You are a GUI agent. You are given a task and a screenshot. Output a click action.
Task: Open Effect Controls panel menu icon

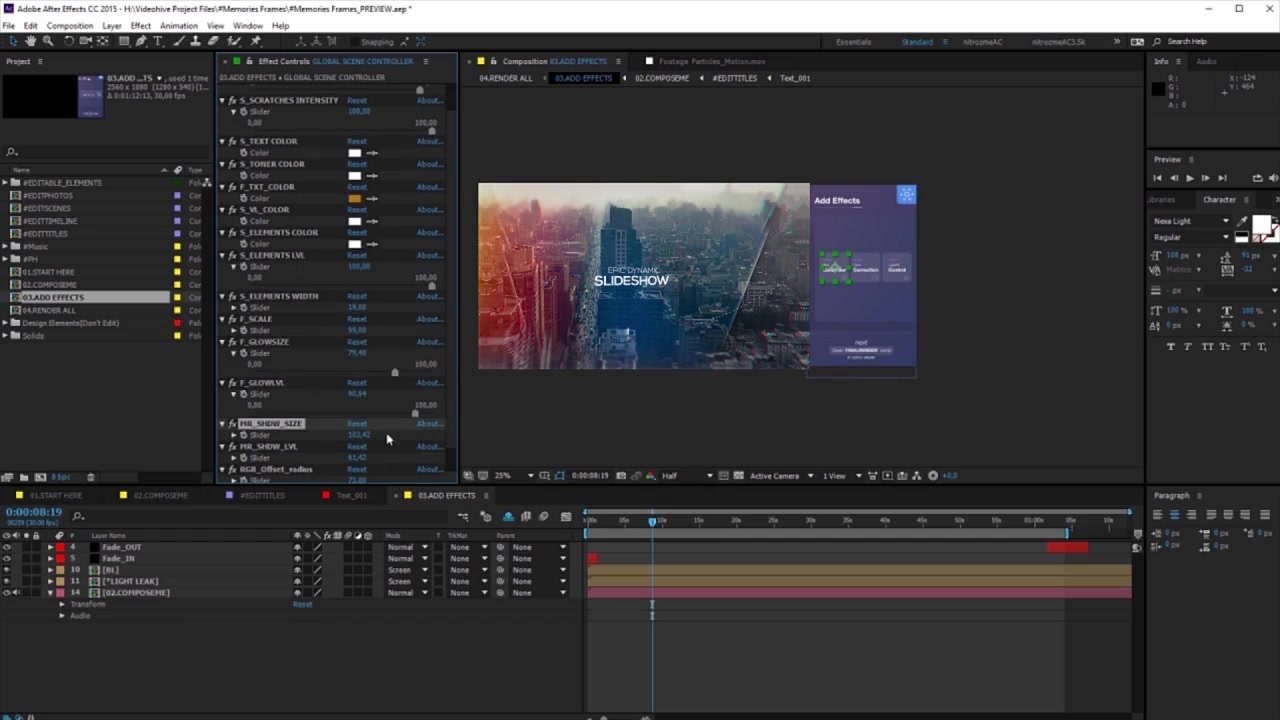425,61
